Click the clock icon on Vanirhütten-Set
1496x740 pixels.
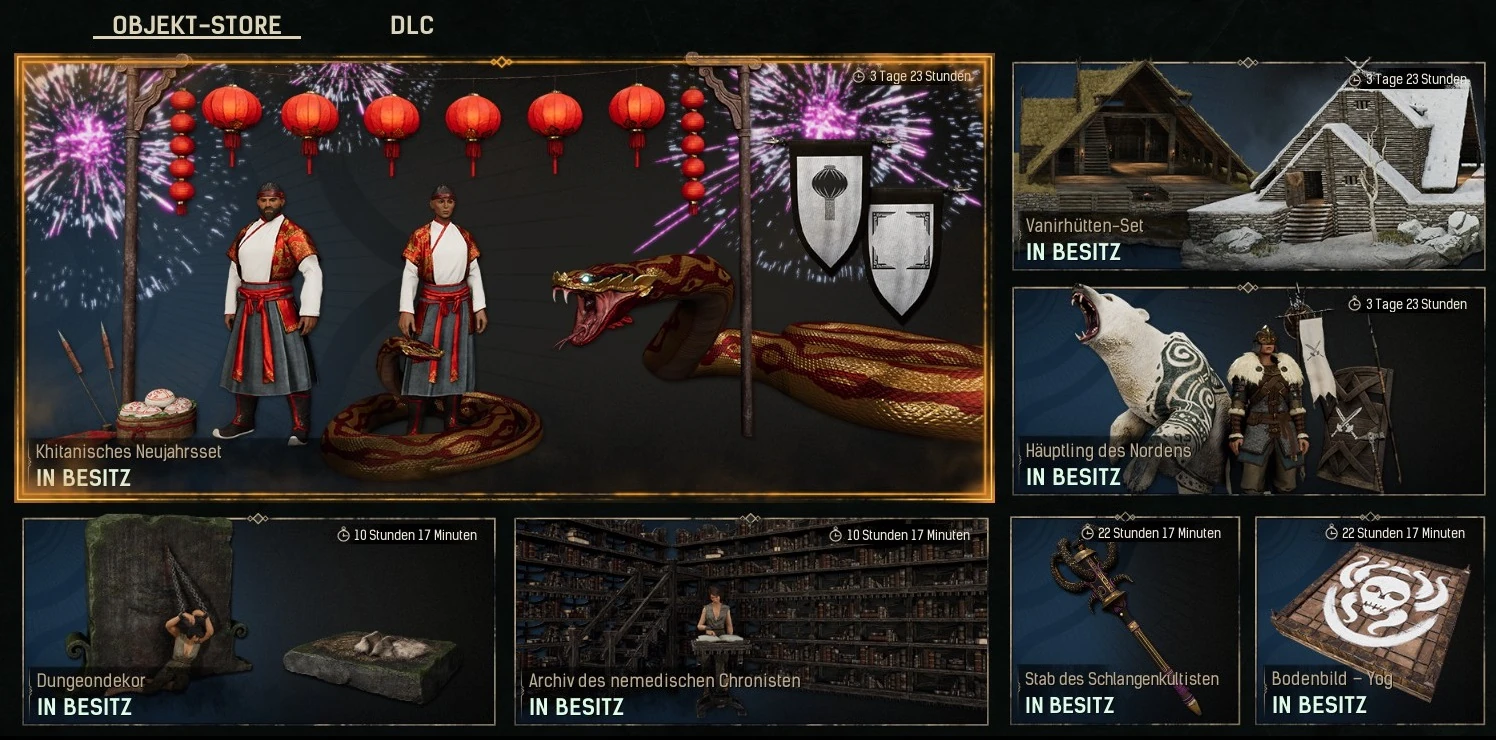coord(1355,79)
